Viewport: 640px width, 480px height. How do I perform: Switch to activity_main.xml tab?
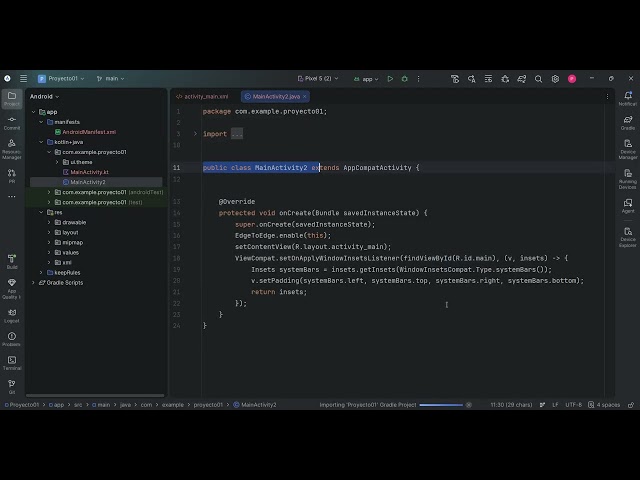[x=202, y=97]
